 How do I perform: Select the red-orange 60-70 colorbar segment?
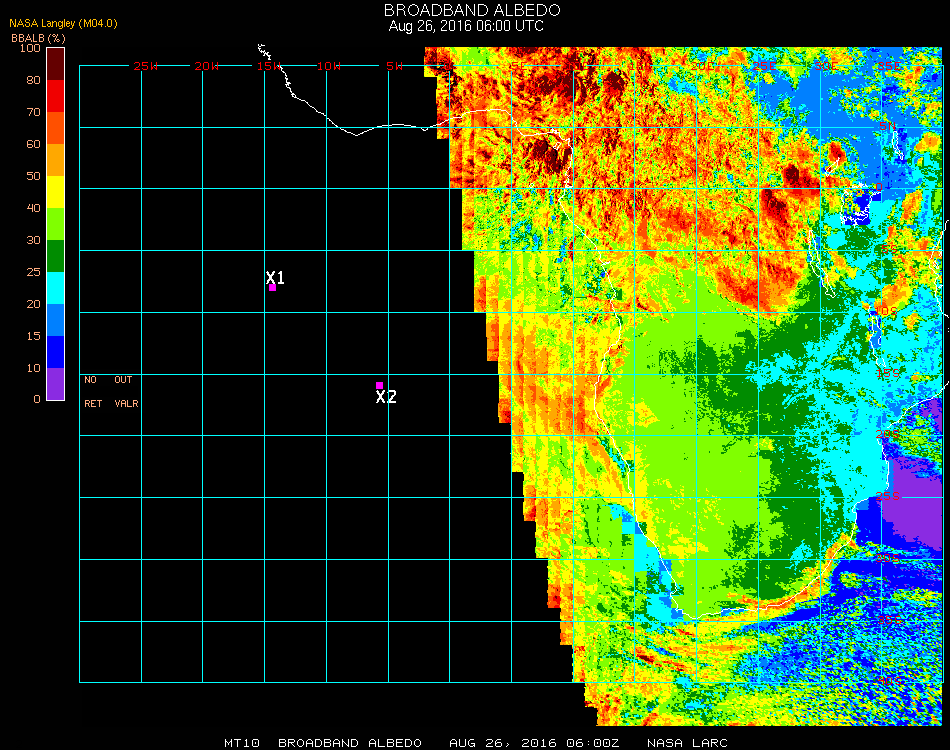[56, 128]
